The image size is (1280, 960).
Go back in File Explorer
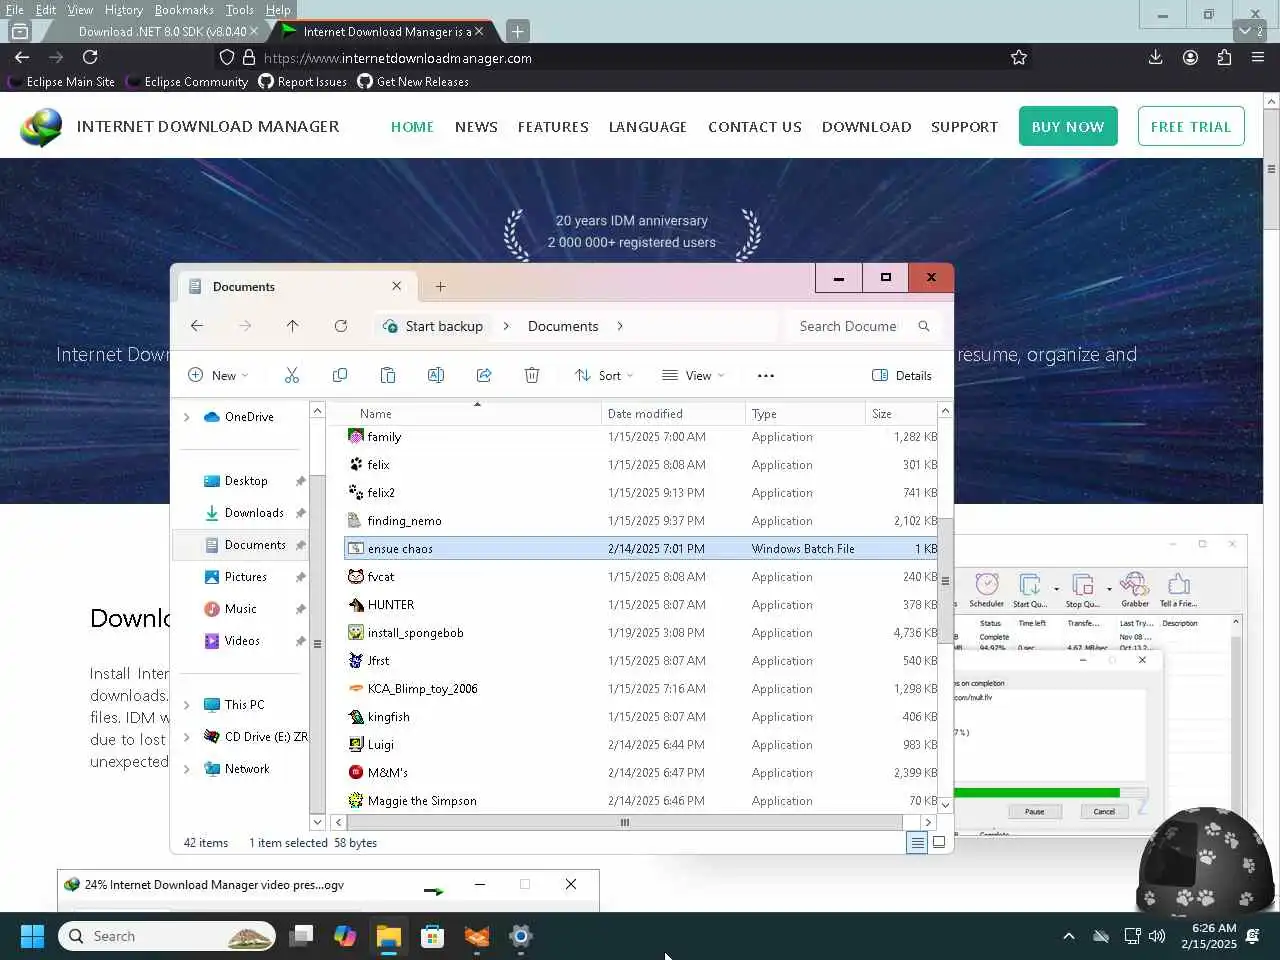click(197, 326)
